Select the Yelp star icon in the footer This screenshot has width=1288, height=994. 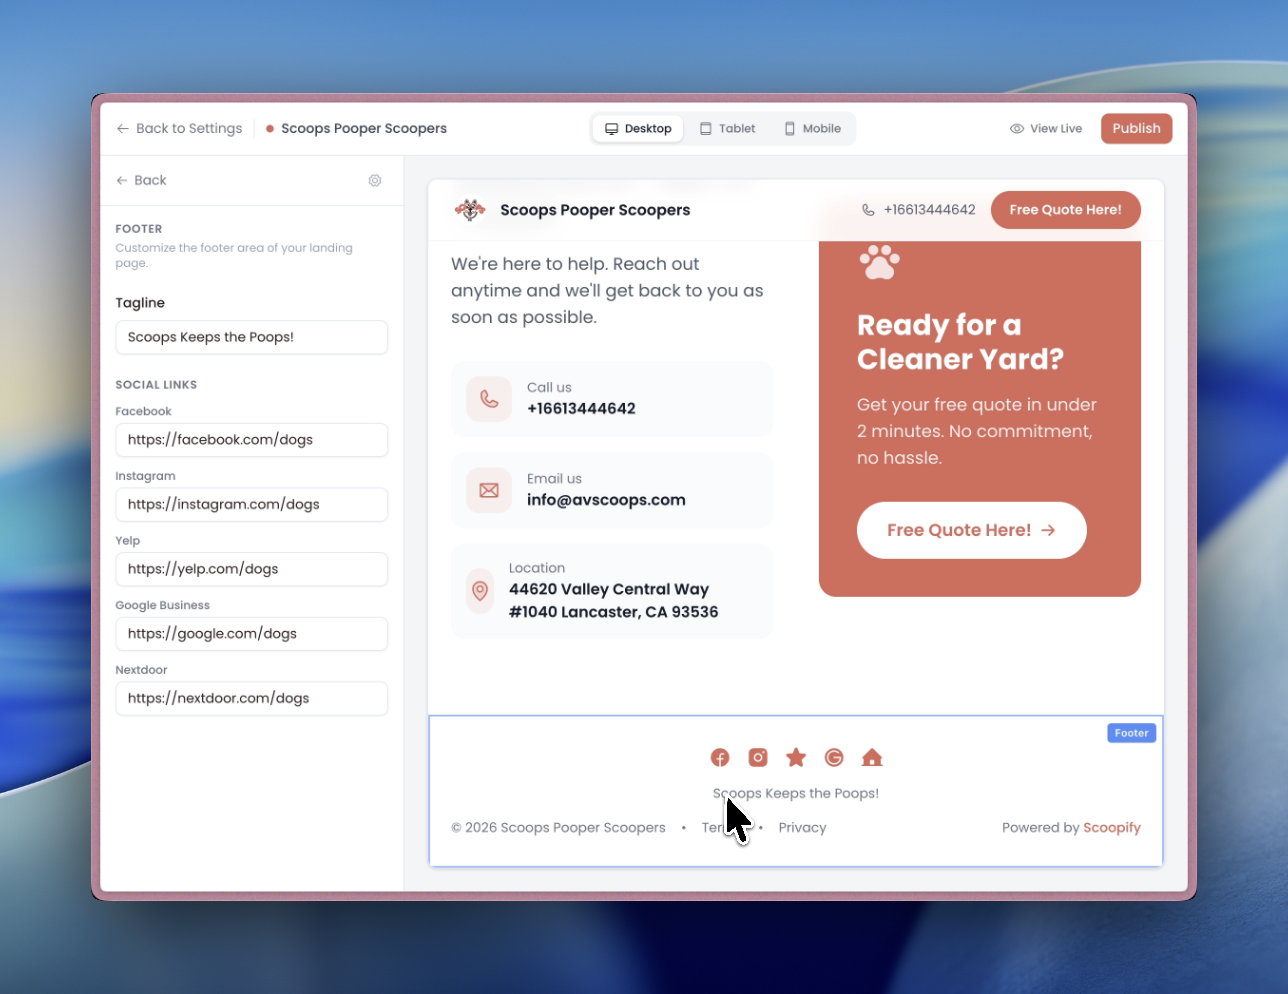[795, 757]
